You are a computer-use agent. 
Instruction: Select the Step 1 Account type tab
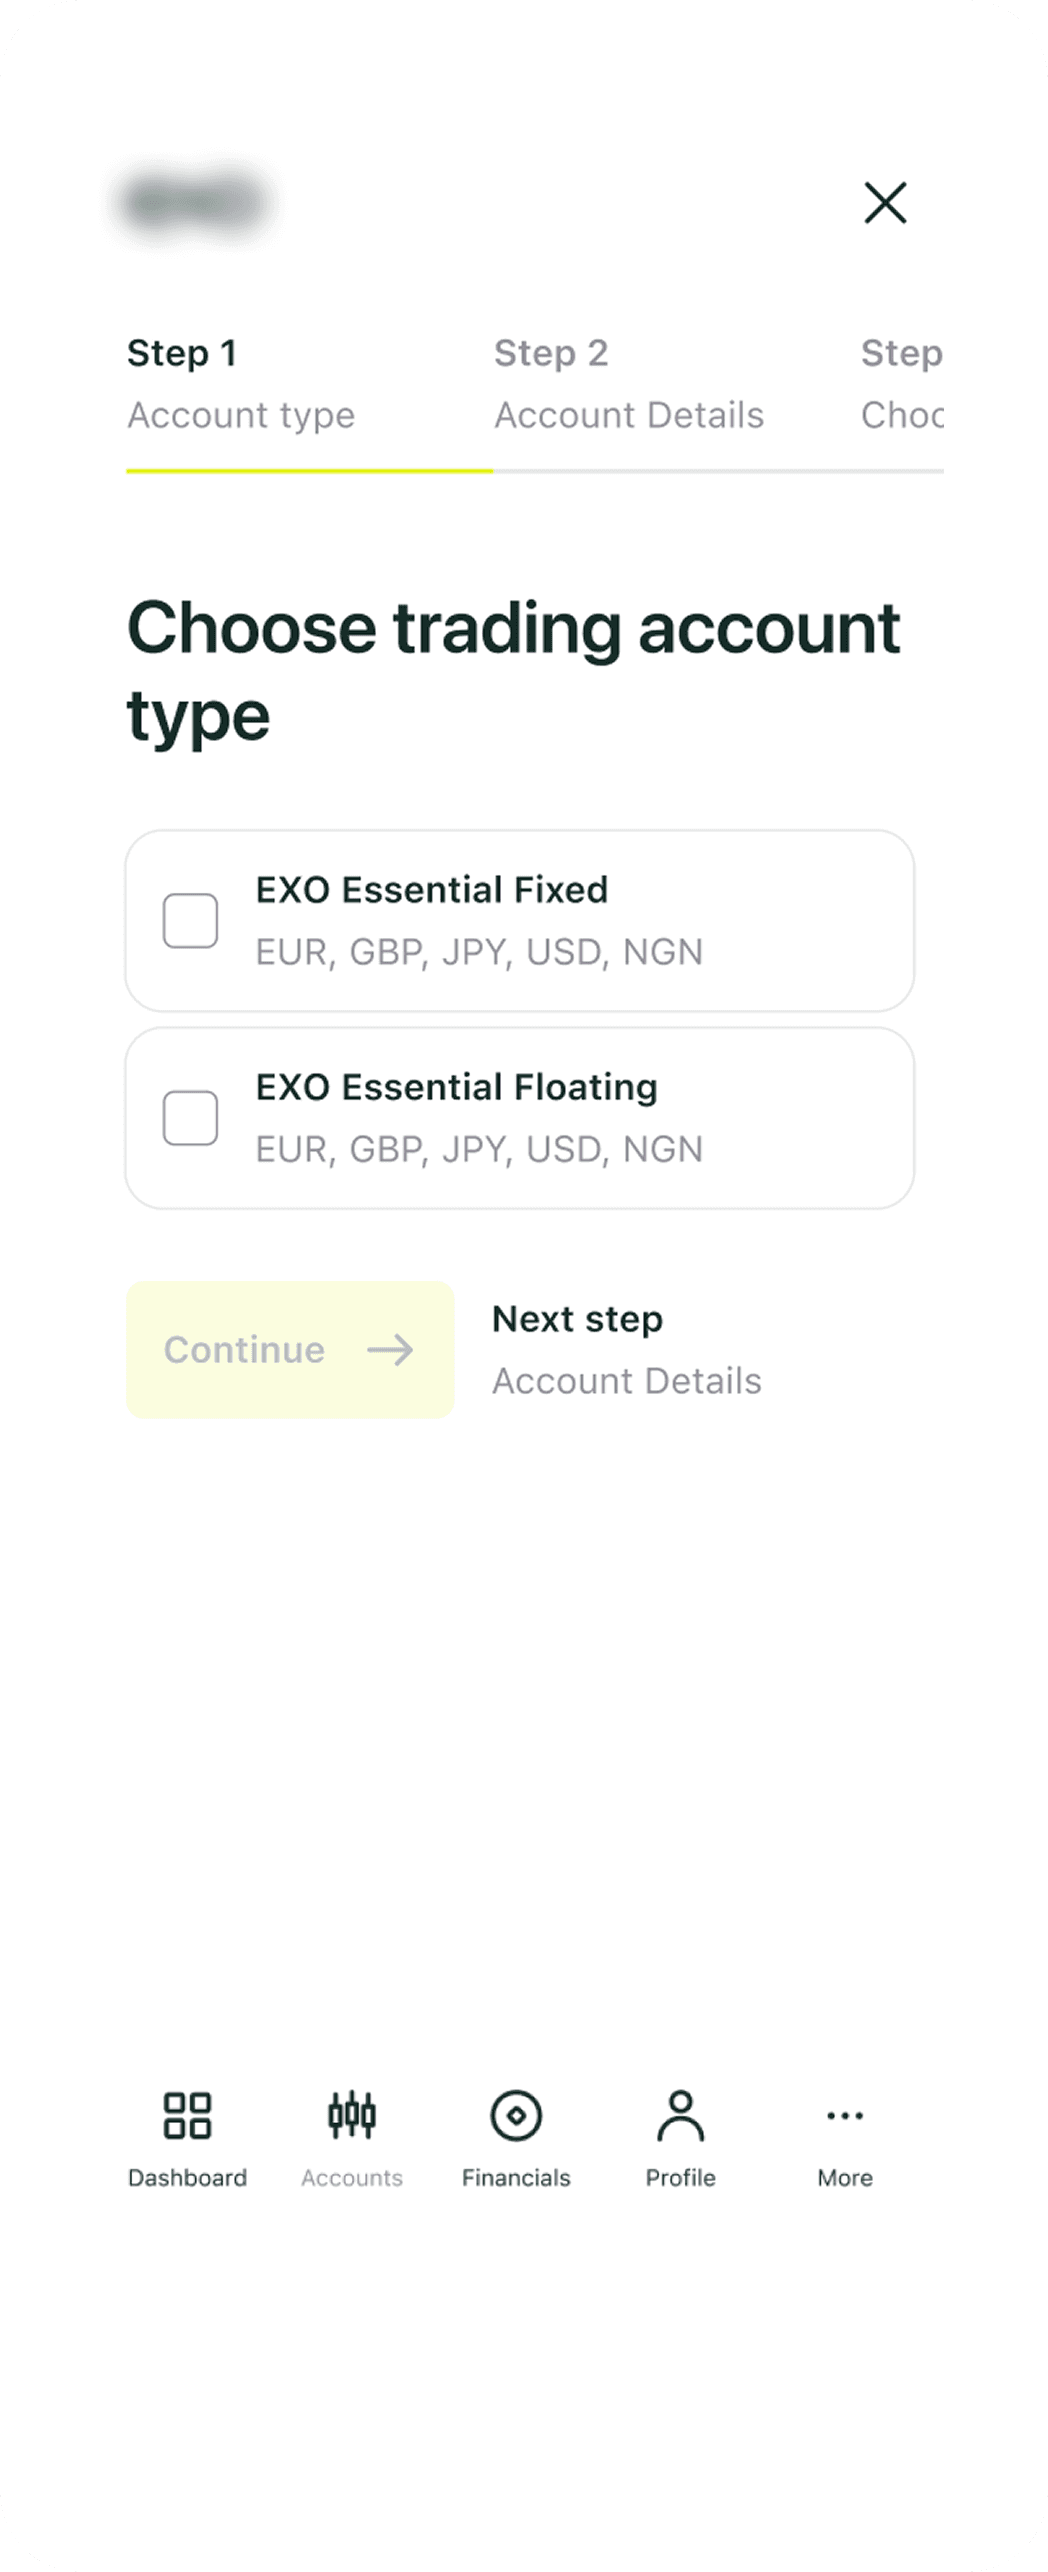pyautogui.click(x=241, y=384)
